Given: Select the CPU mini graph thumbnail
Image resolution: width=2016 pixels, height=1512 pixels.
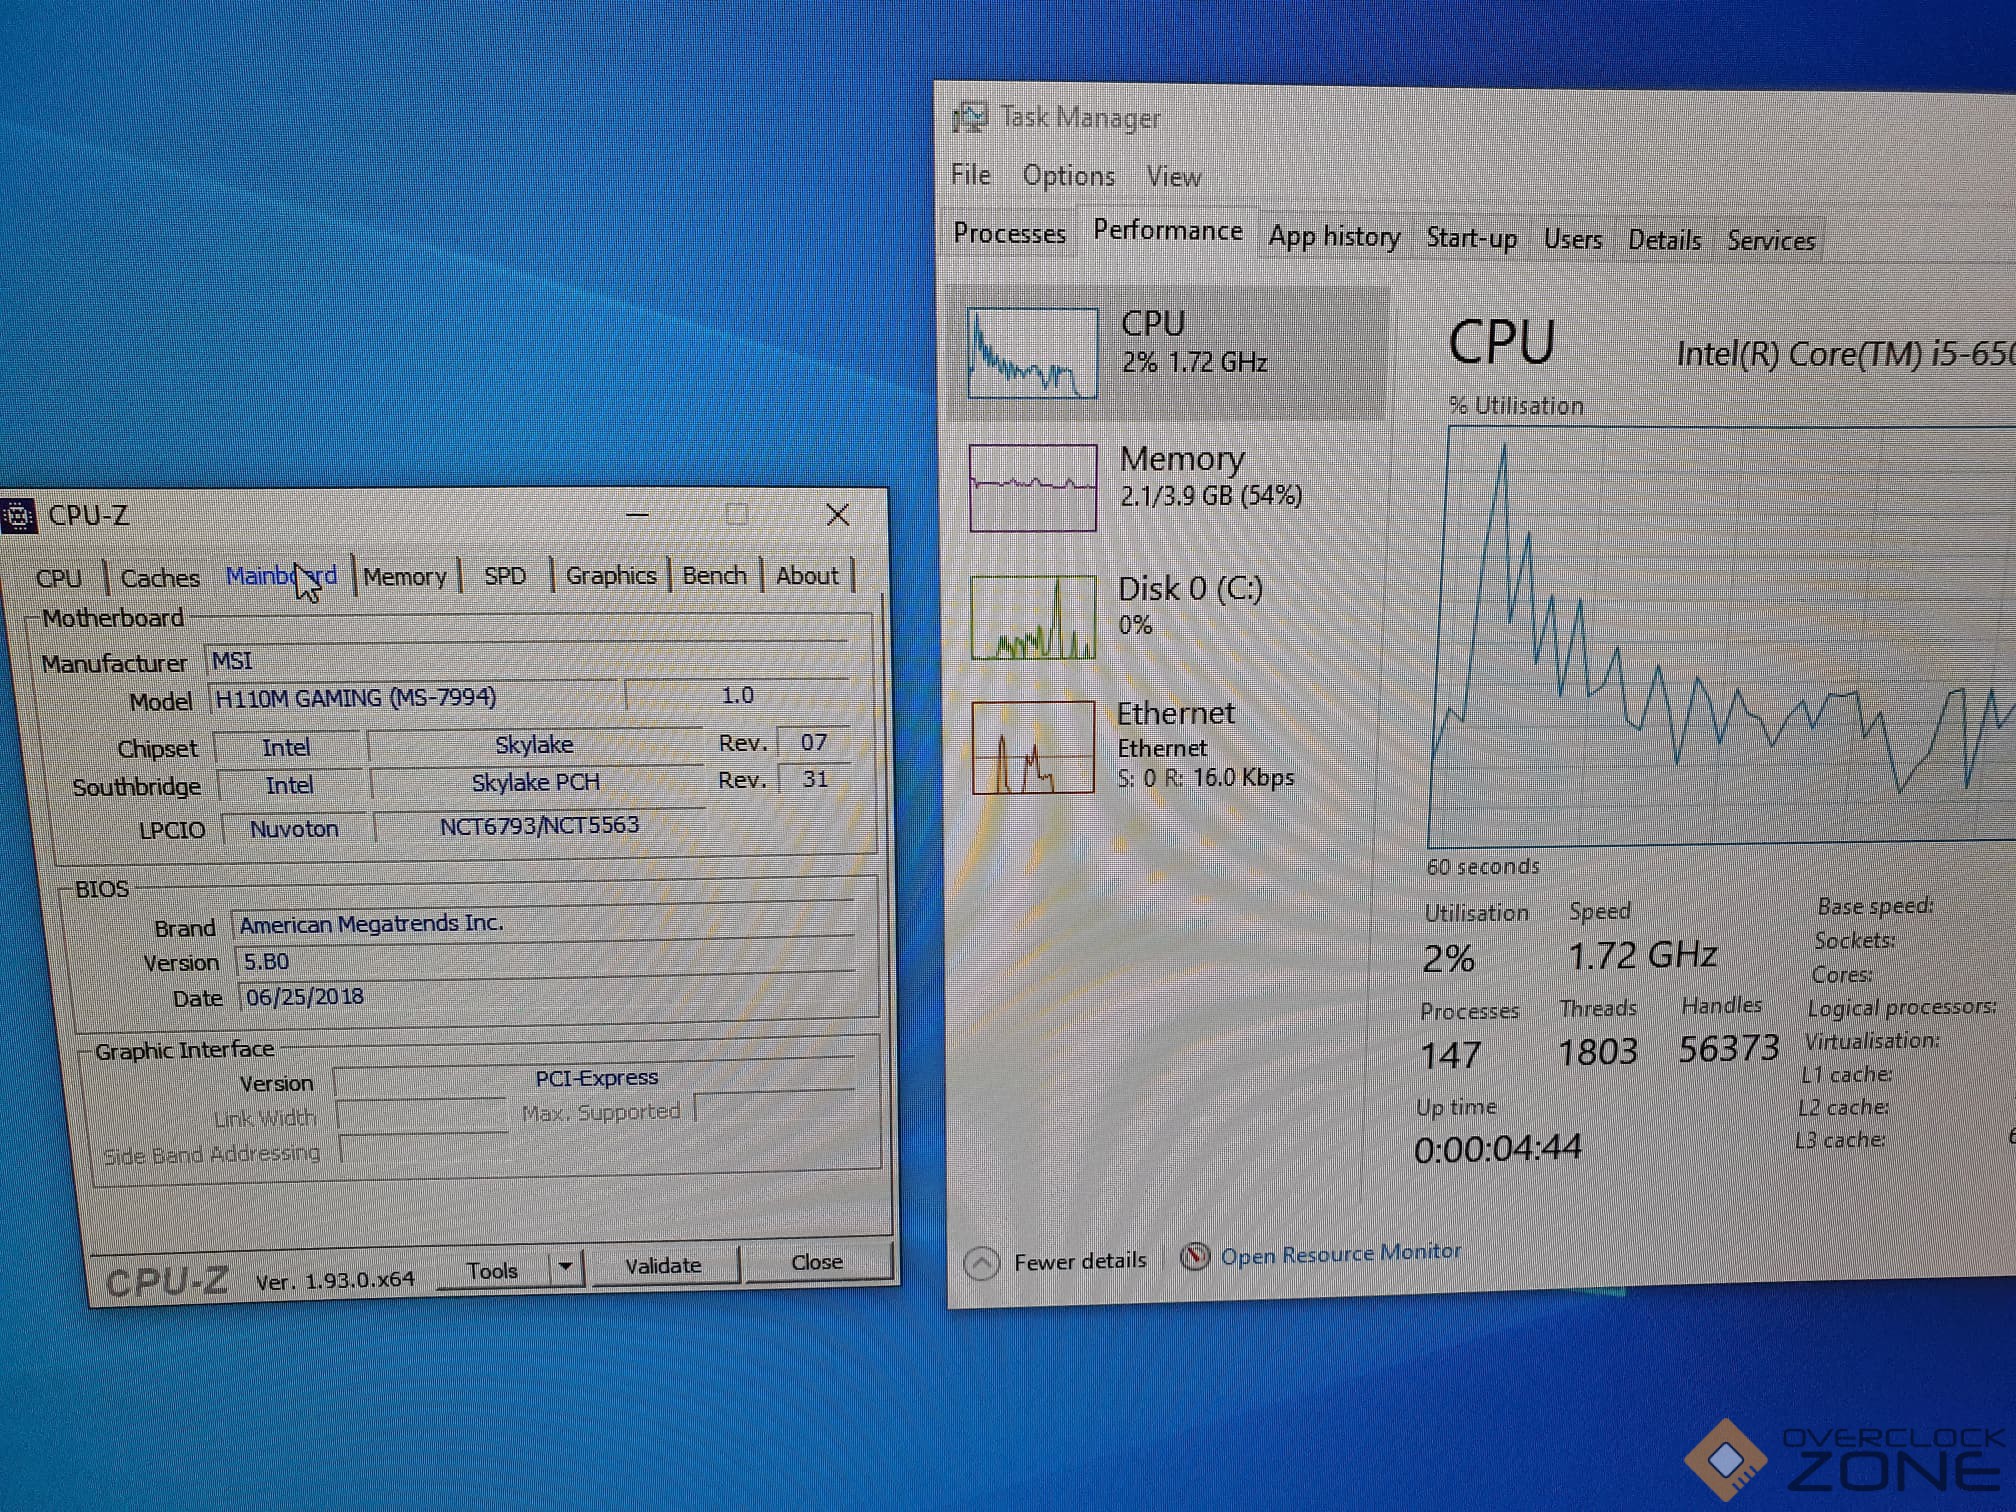Looking at the screenshot, I should [x=1032, y=352].
